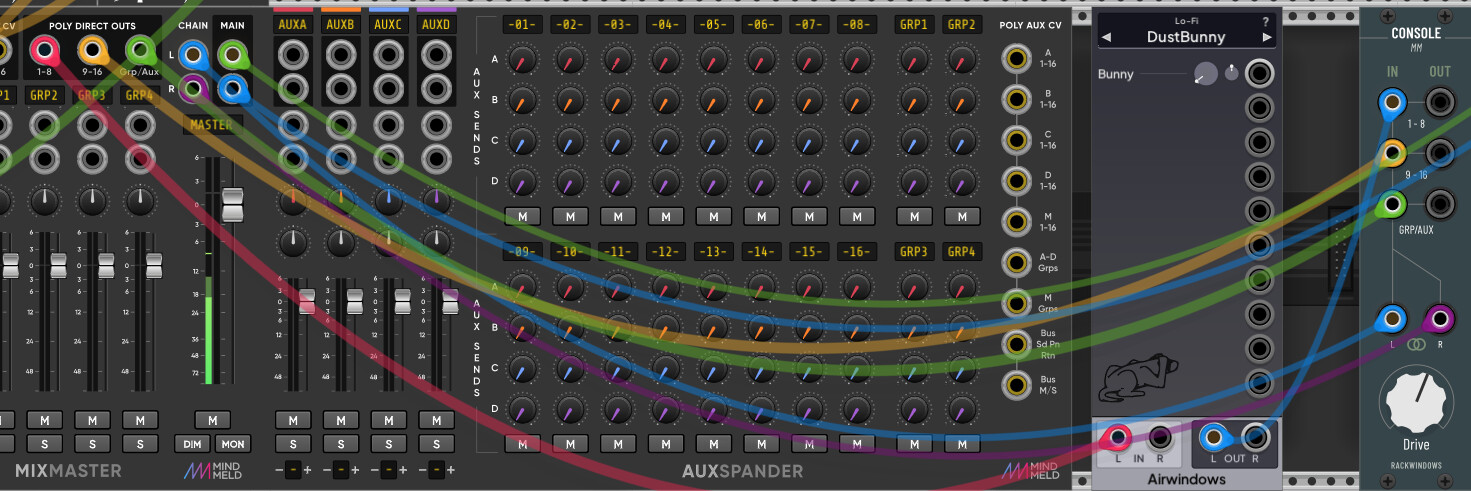Click the Console MM R output jack
This screenshot has width=1471, height=491.
[x=1439, y=320]
